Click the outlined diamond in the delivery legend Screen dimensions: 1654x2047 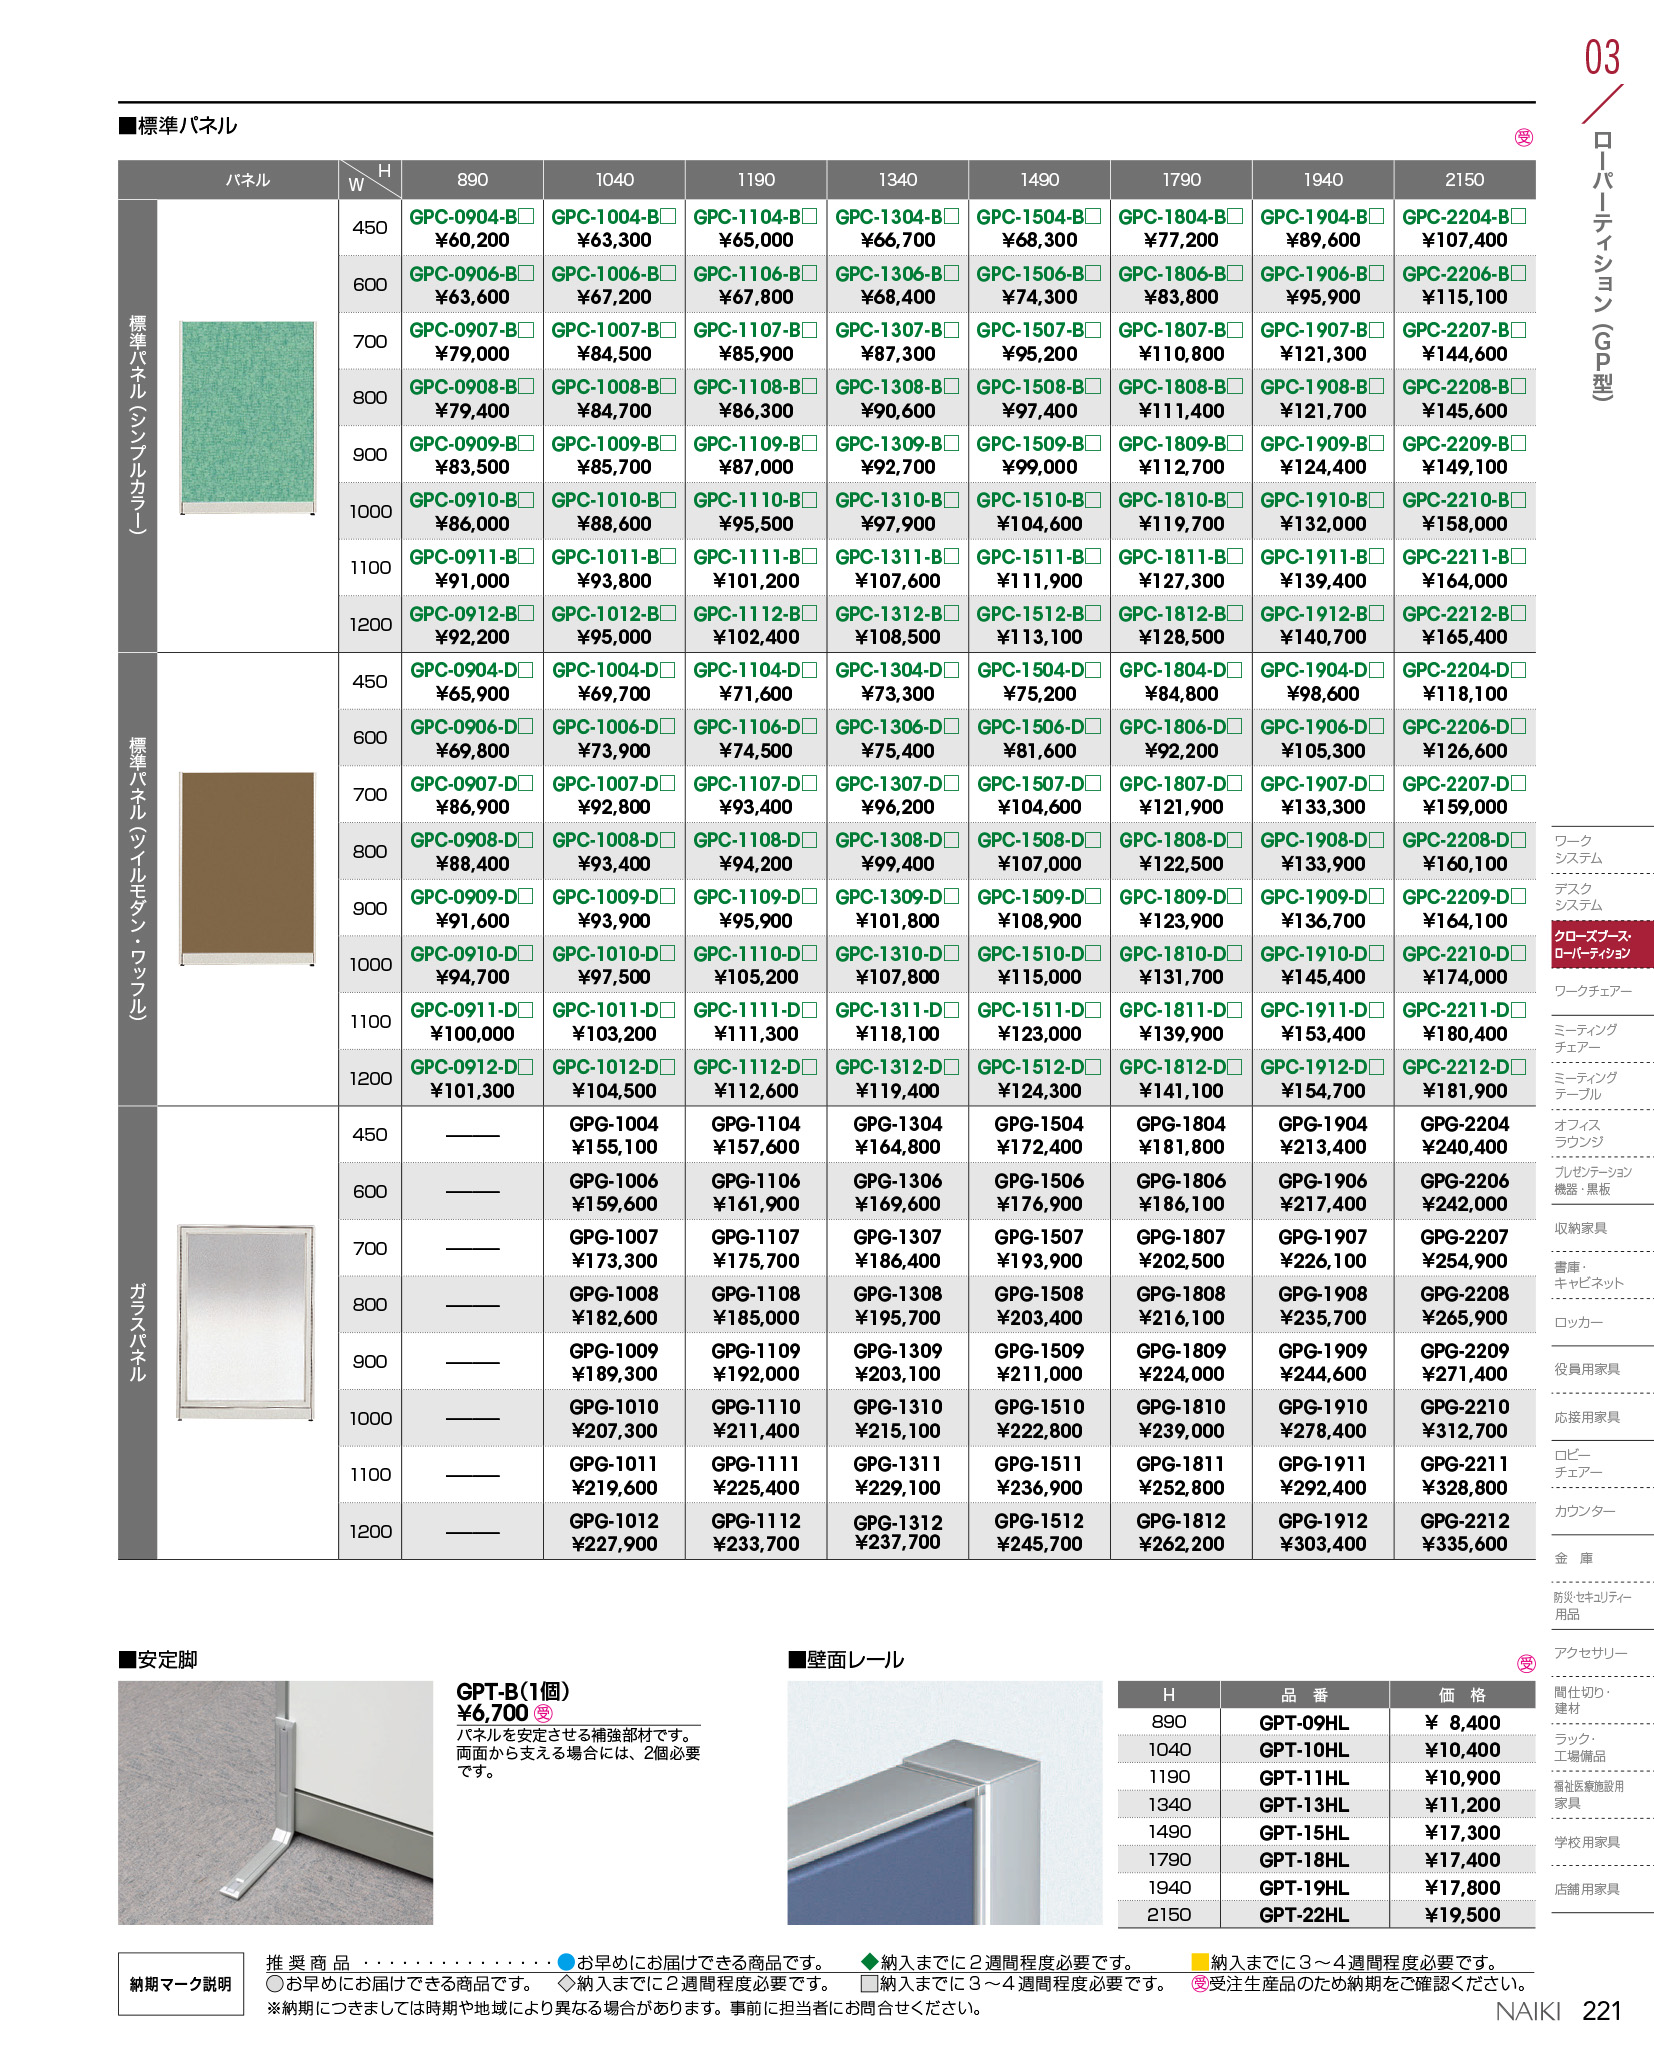point(566,1984)
